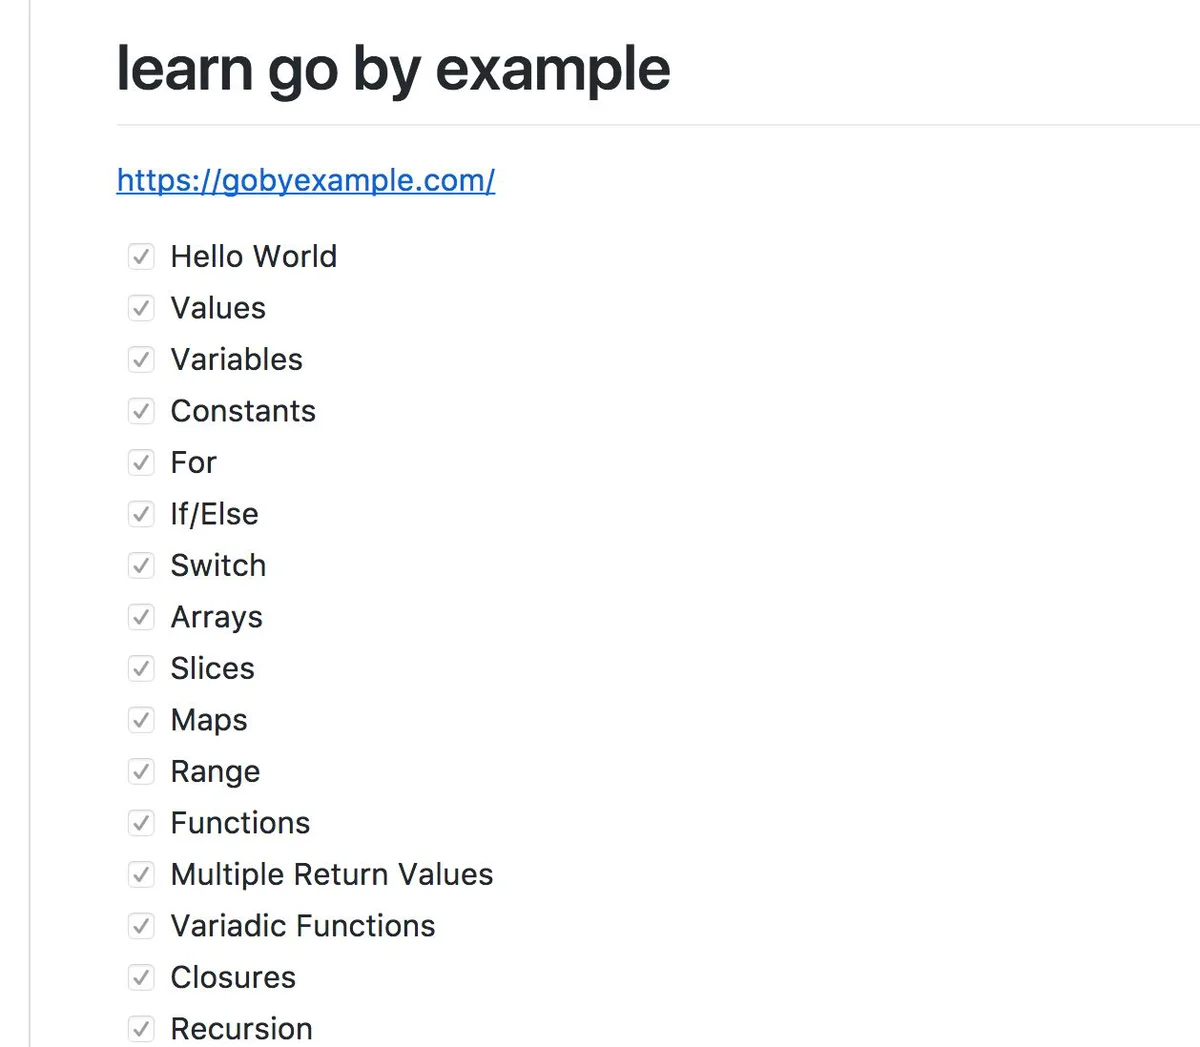Toggle the Functions checkbox
Viewport: 1200px width, 1047px height.
click(141, 823)
